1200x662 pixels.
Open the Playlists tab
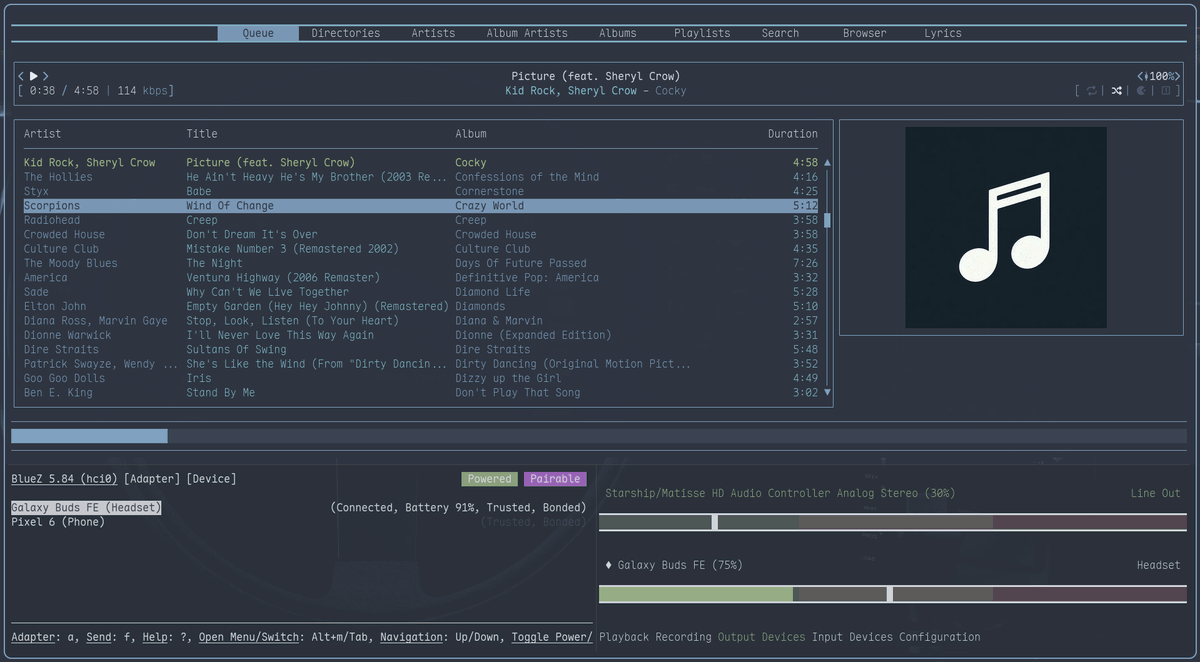(702, 33)
